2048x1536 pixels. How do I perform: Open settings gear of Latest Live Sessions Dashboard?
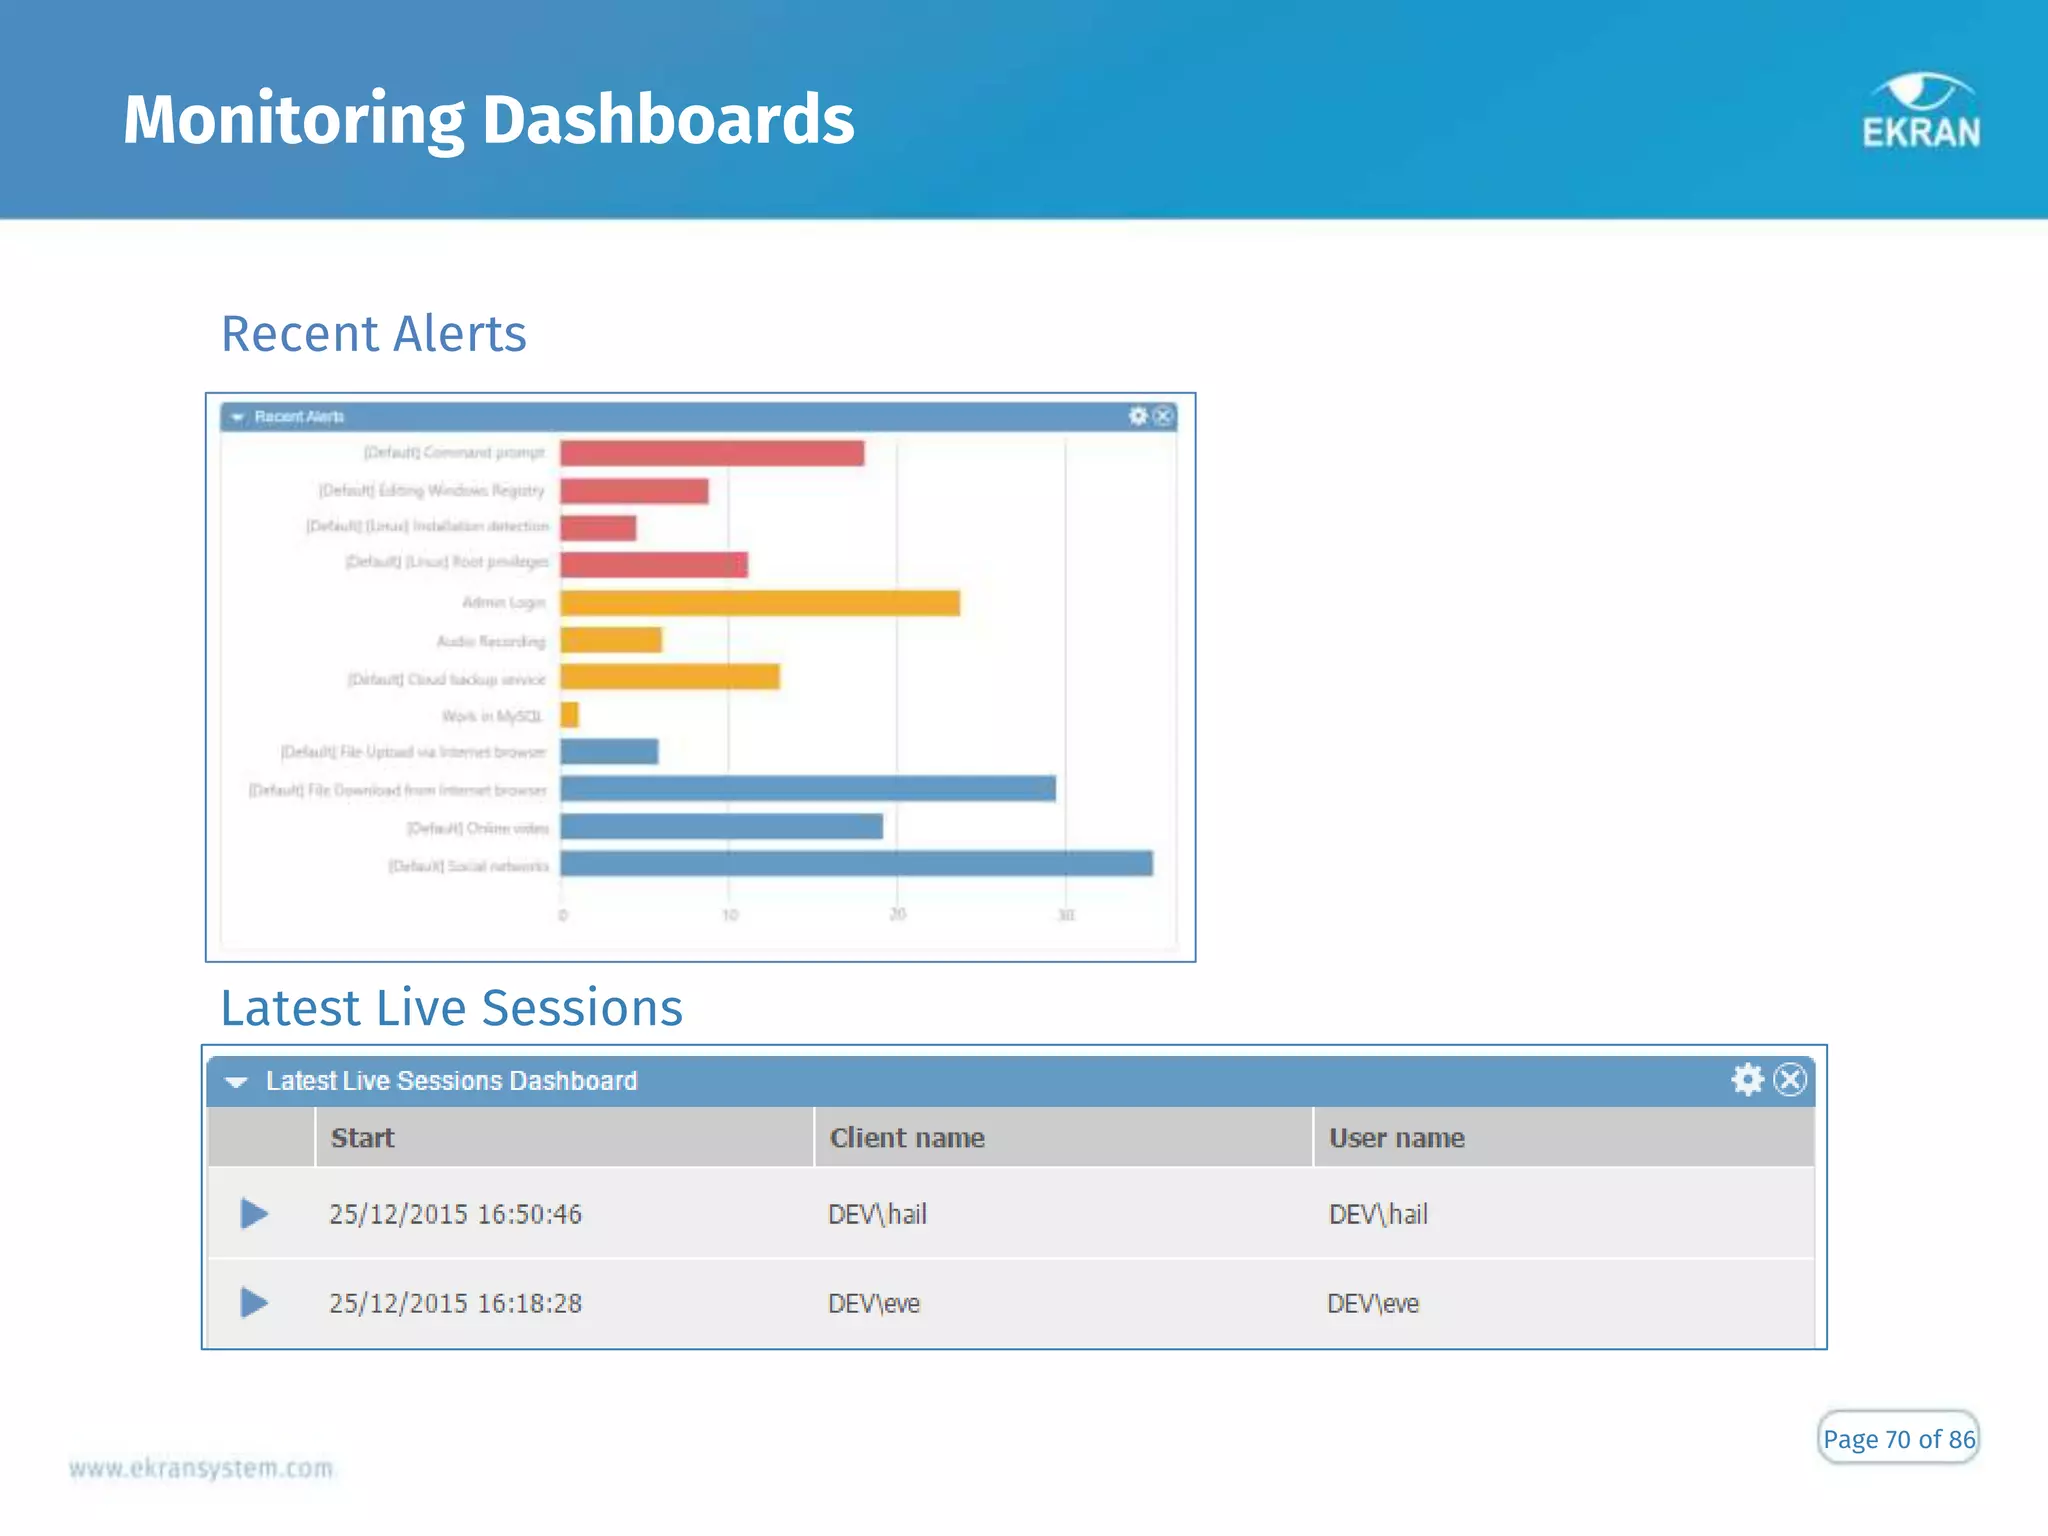(x=1747, y=1080)
